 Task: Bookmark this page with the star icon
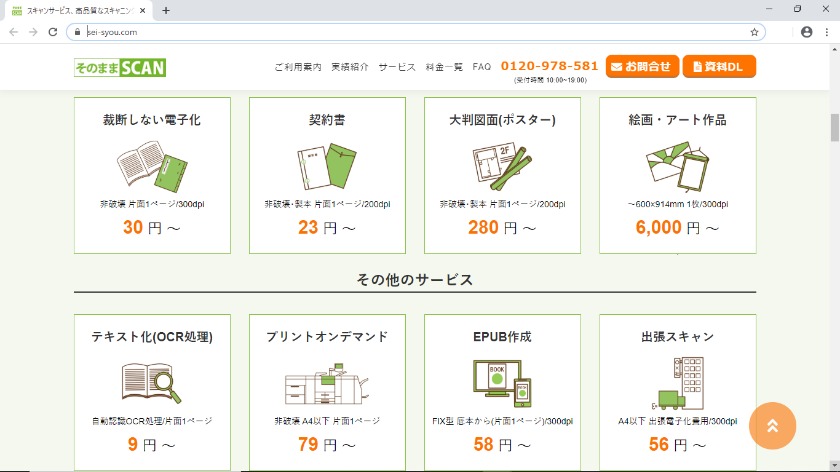[754, 32]
